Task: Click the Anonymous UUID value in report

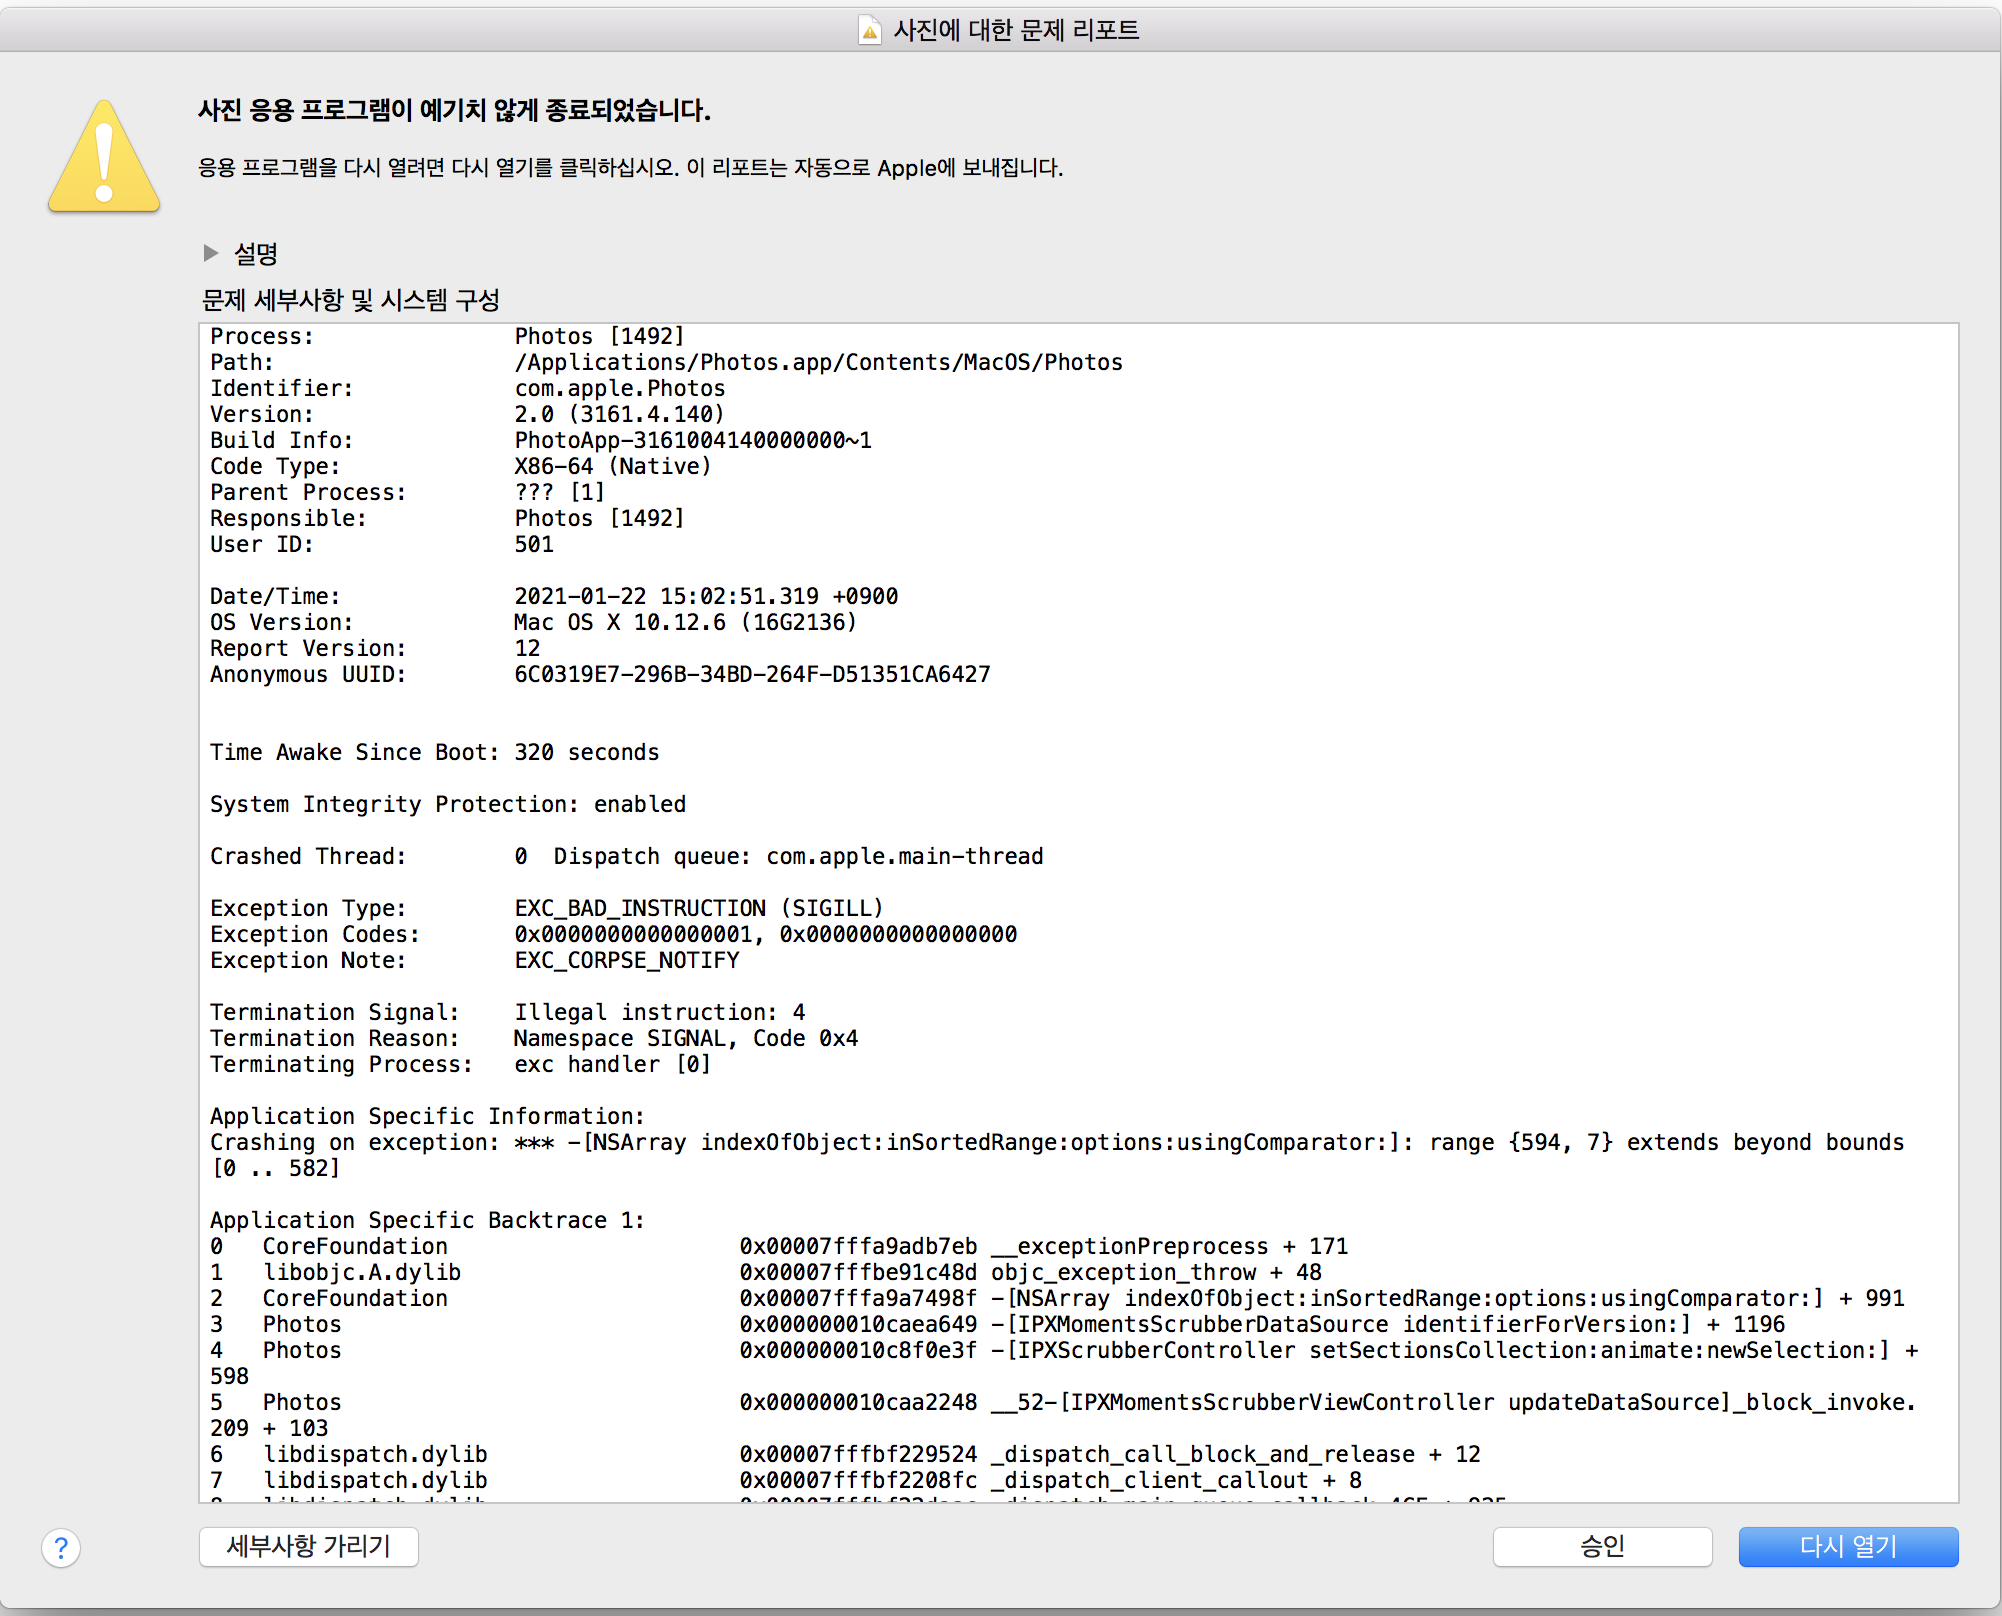Action: point(752,674)
